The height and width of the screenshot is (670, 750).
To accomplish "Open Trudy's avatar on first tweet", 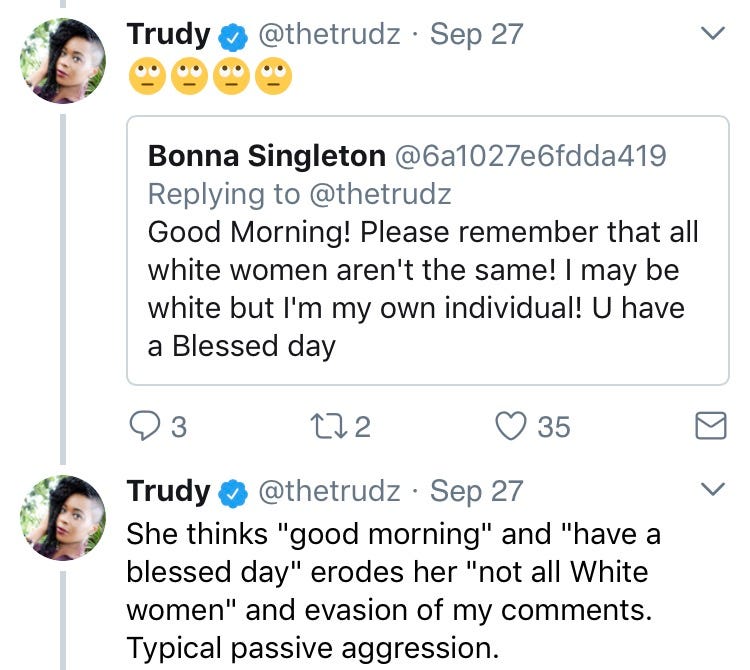I will tap(63, 60).
